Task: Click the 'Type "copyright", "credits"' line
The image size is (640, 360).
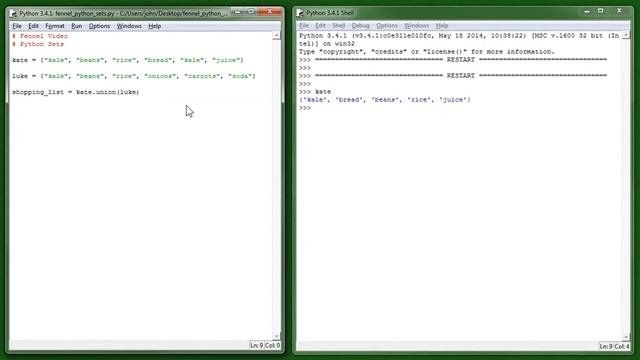Action: click(427, 52)
